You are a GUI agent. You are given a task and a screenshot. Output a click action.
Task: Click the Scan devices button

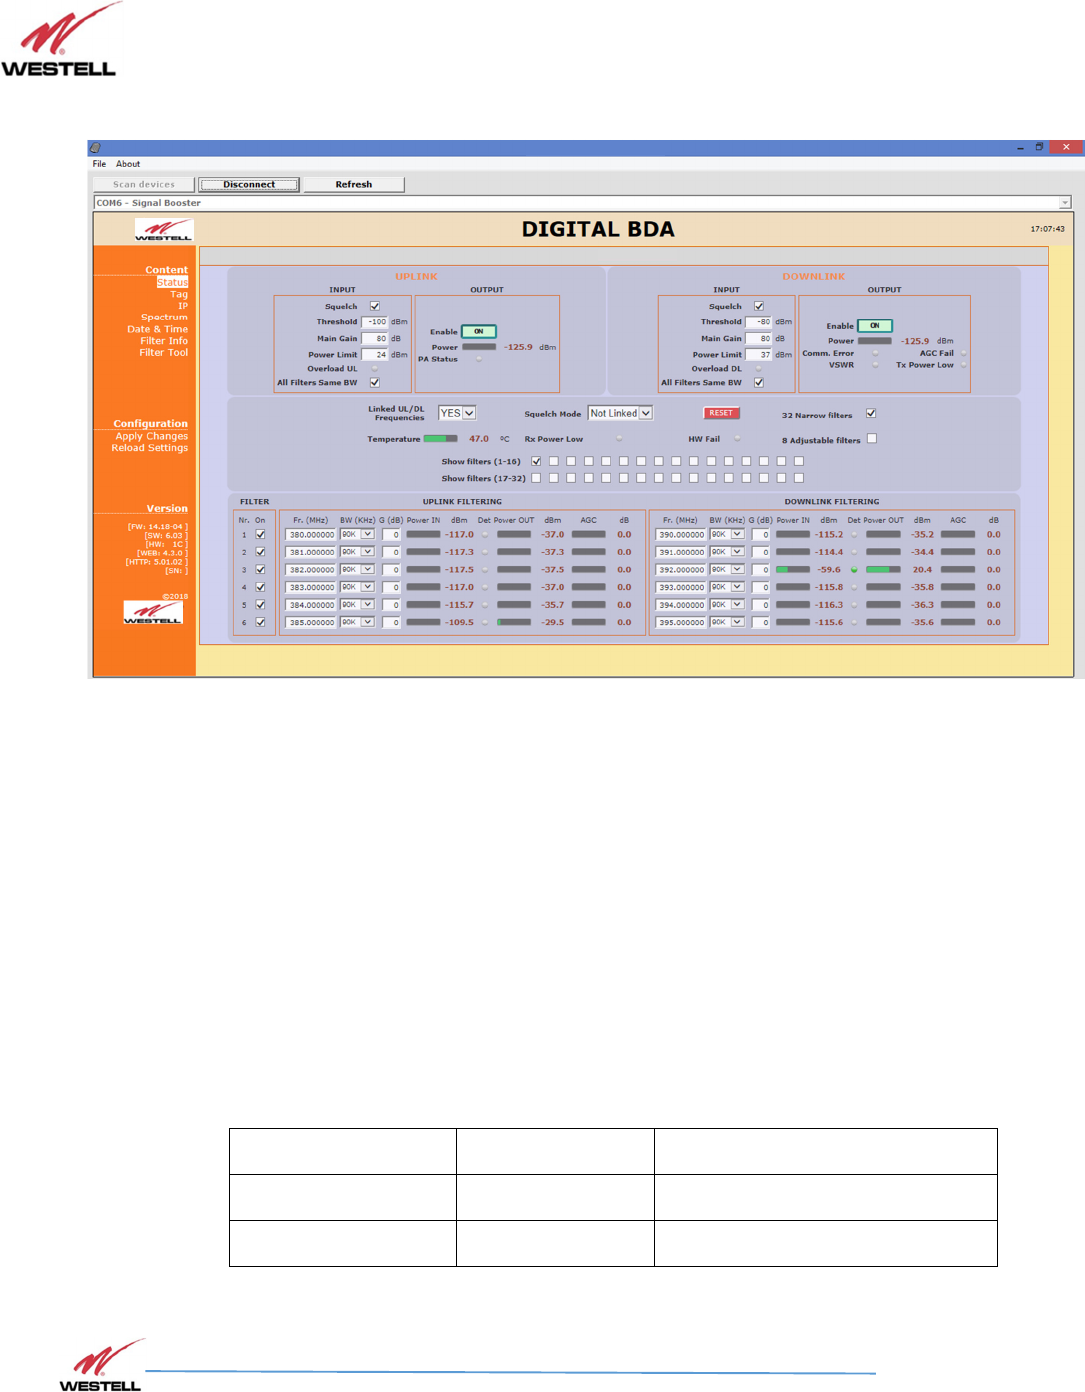[x=144, y=184]
